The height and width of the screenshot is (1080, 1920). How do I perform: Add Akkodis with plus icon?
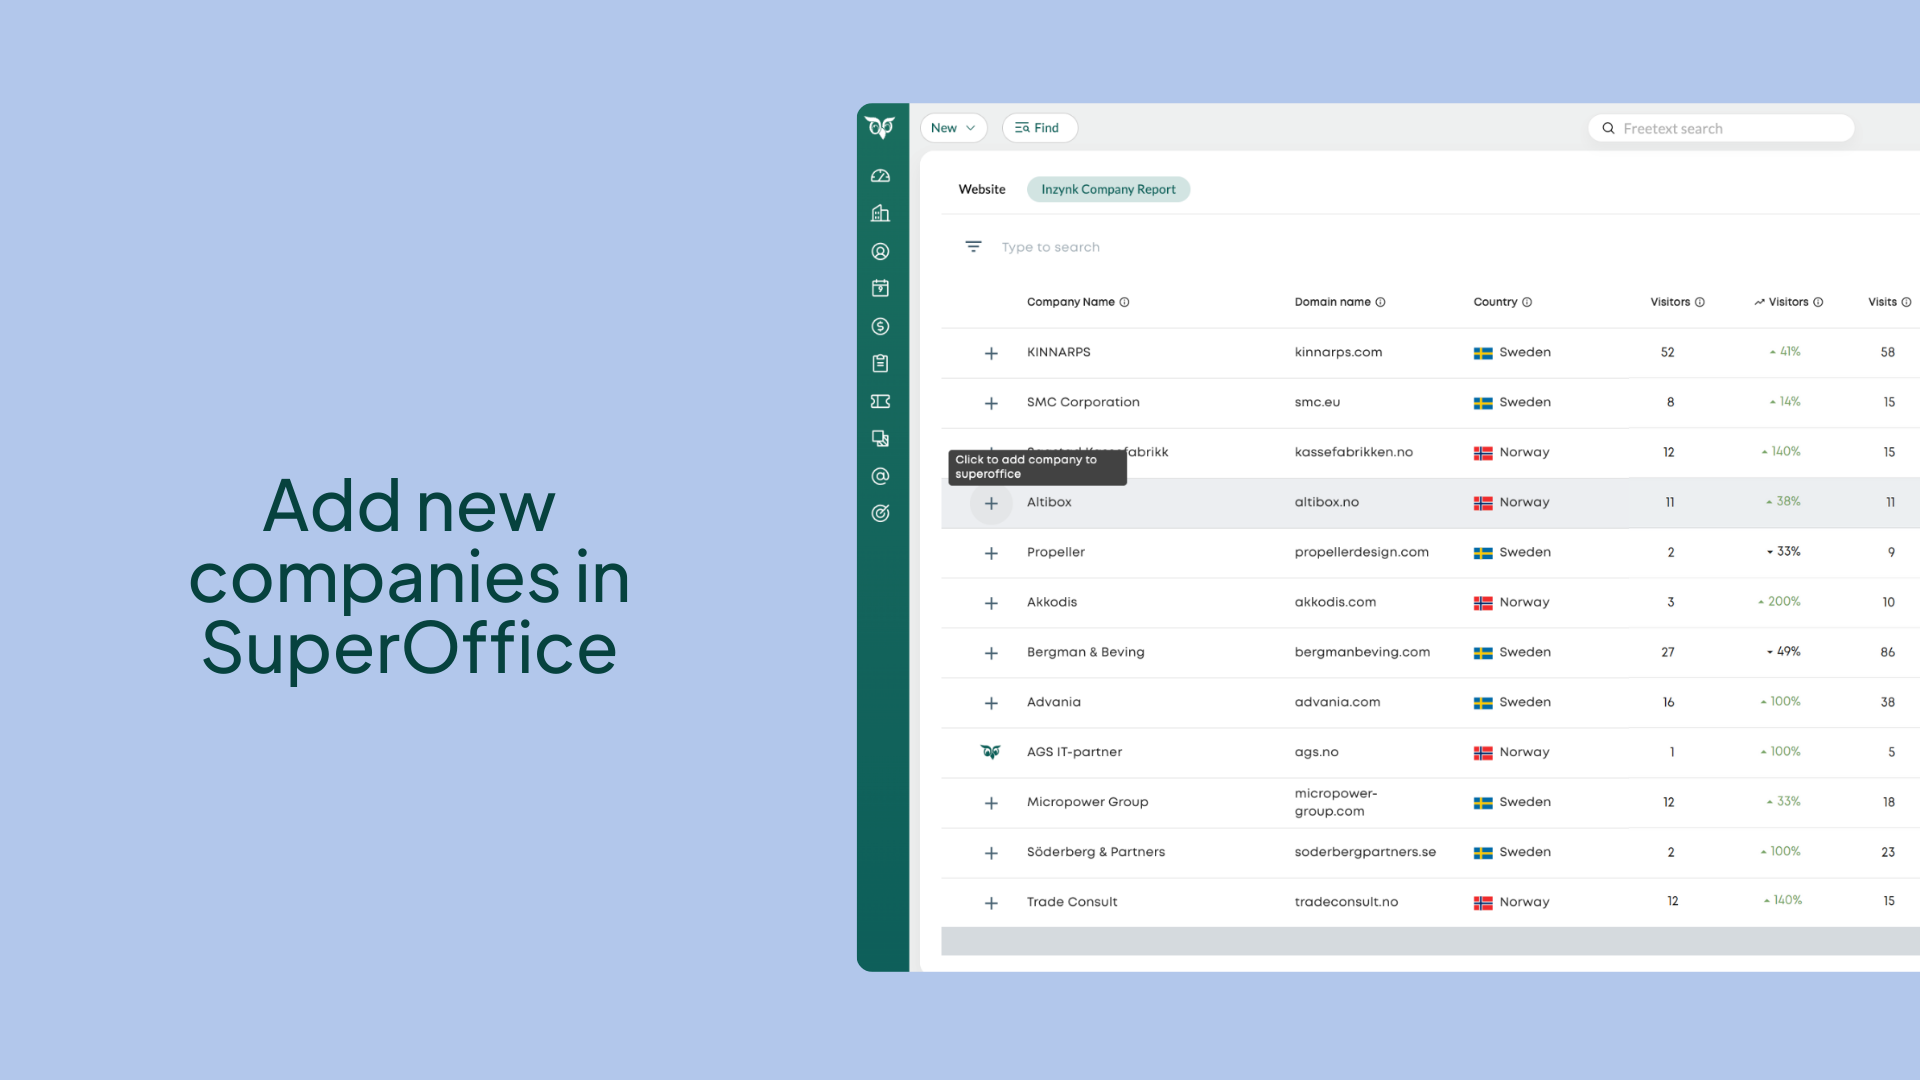[991, 603]
